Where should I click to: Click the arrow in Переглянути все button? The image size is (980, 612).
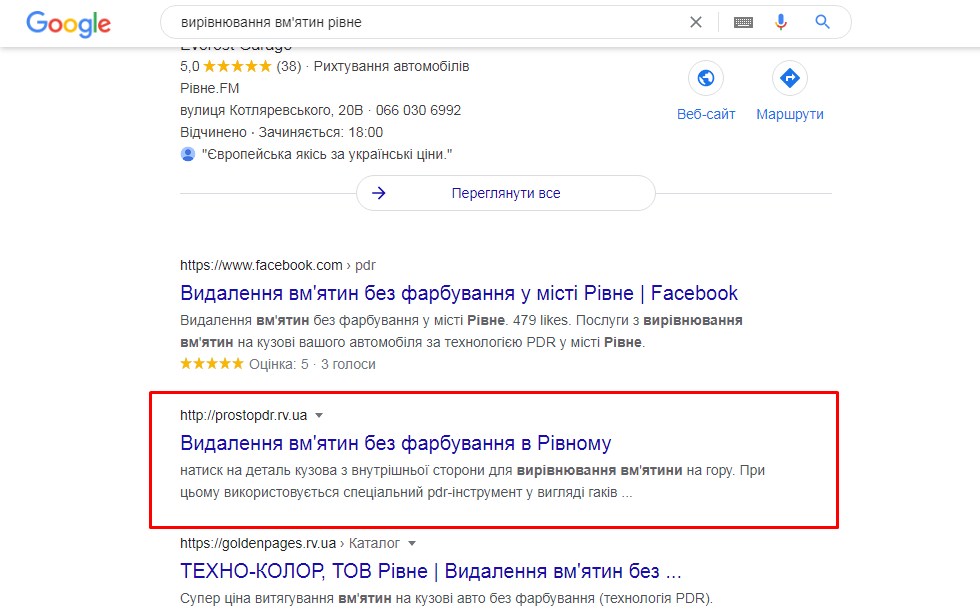coord(379,193)
